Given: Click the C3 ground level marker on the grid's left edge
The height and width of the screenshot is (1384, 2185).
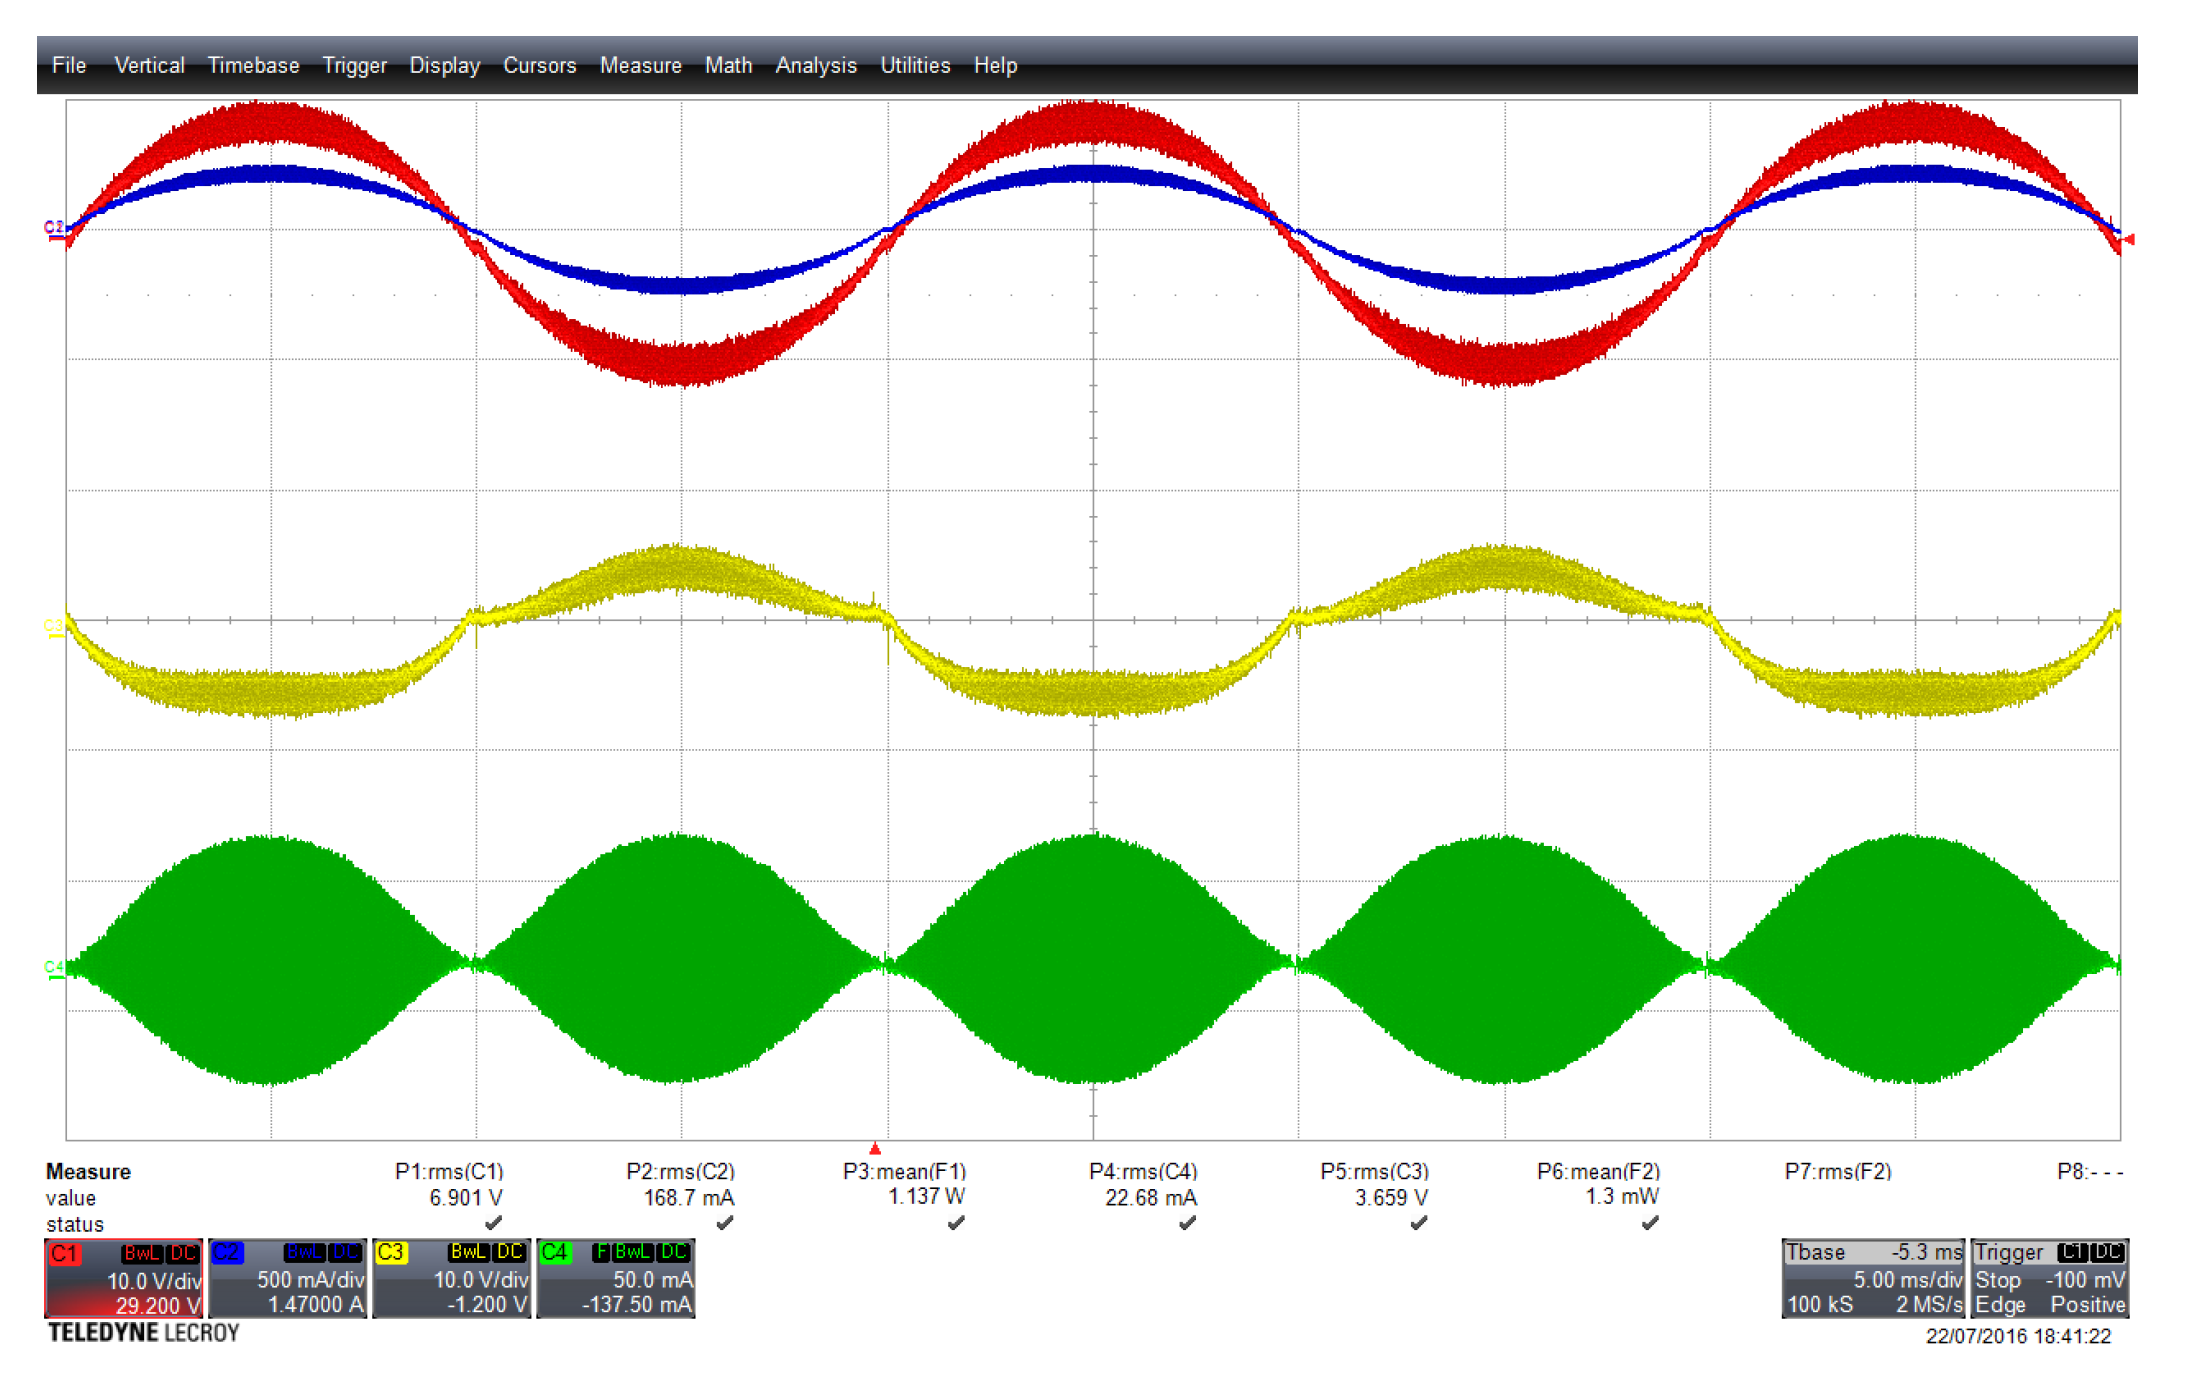Looking at the screenshot, I should [x=53, y=627].
